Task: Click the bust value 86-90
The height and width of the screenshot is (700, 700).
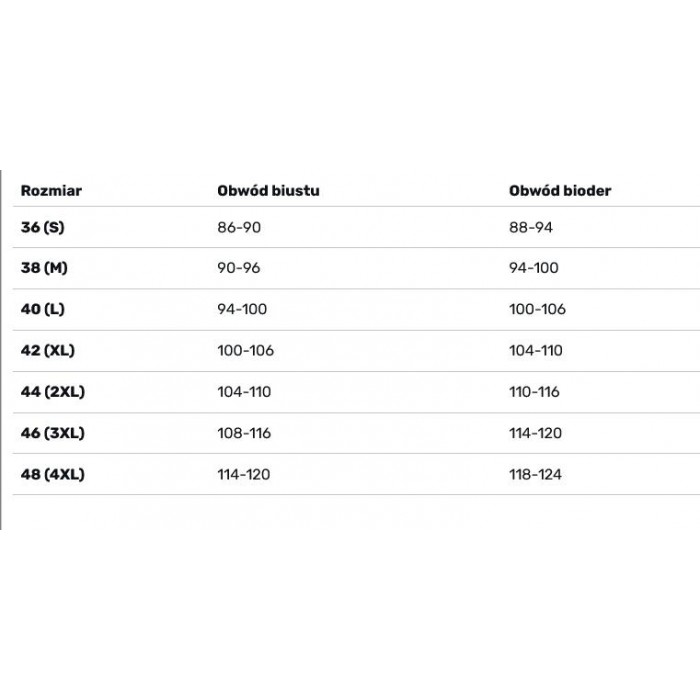Action: coord(239,227)
